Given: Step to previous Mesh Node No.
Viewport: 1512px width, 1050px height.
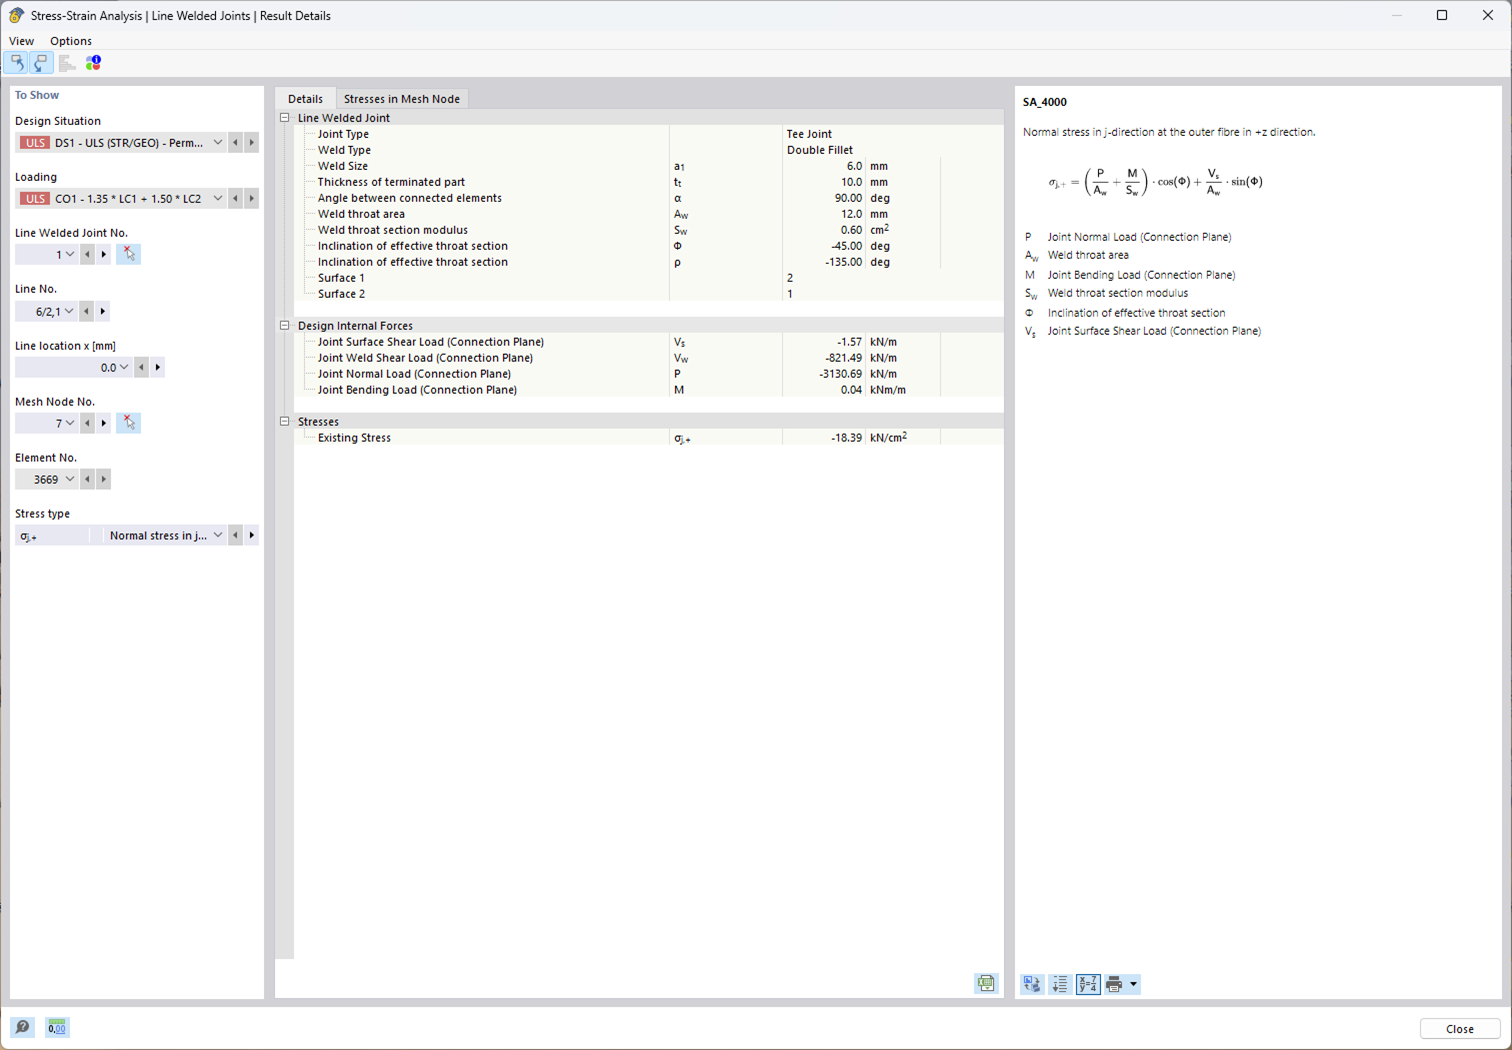Looking at the screenshot, I should (x=88, y=424).
